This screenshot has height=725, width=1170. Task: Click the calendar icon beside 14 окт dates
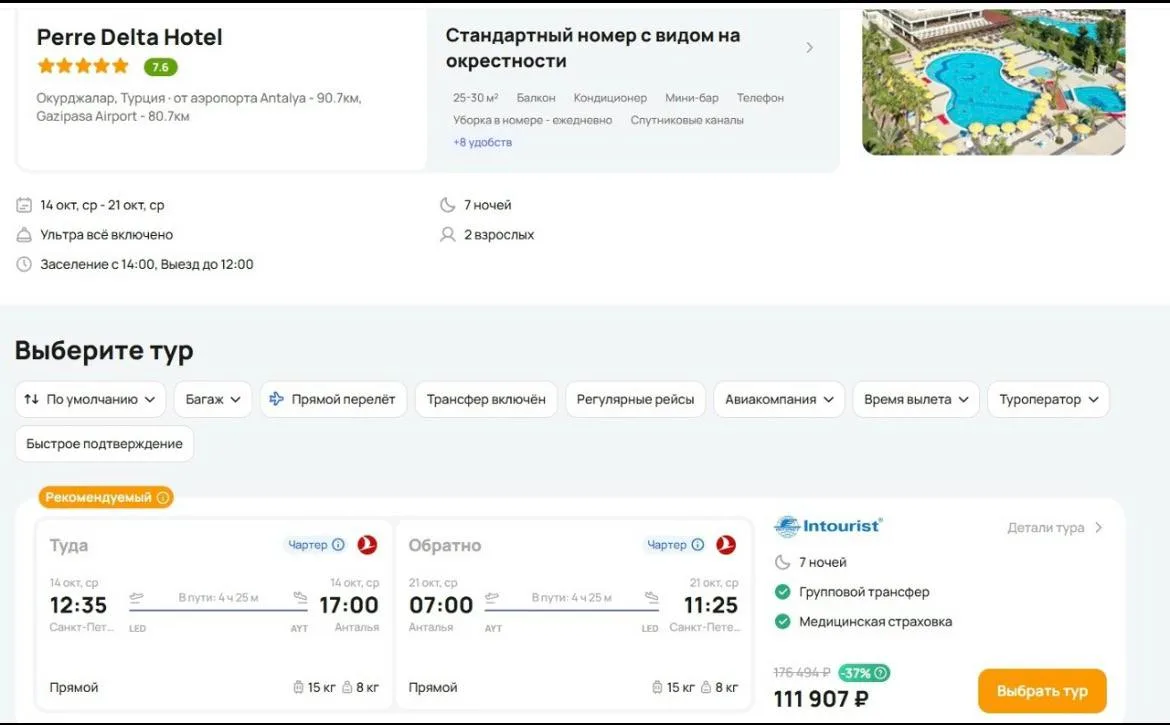pos(24,204)
